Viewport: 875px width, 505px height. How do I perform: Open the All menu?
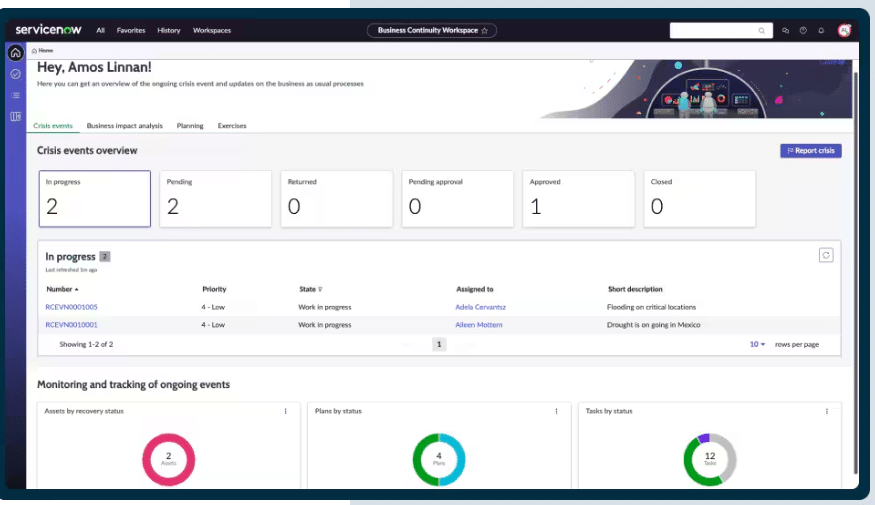coord(100,30)
